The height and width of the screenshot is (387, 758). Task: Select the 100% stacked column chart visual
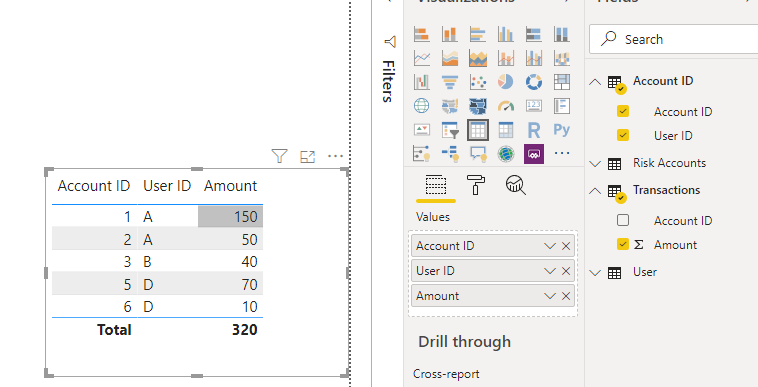[562, 34]
